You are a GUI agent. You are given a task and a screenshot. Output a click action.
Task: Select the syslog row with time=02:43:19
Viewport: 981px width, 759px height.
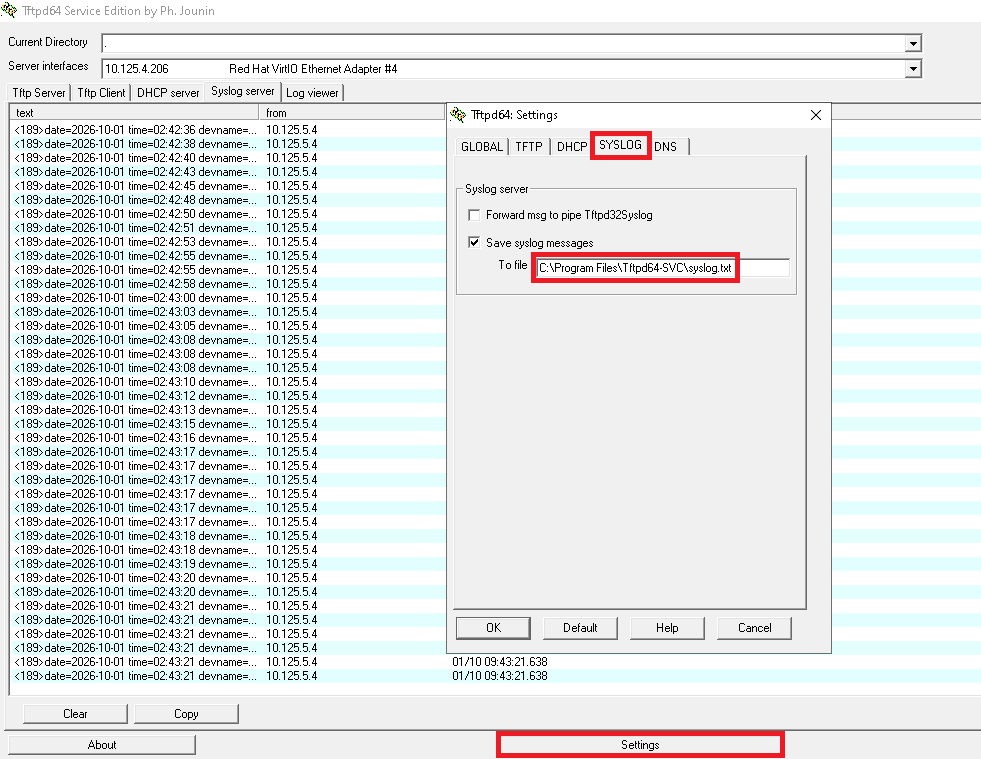(x=228, y=564)
